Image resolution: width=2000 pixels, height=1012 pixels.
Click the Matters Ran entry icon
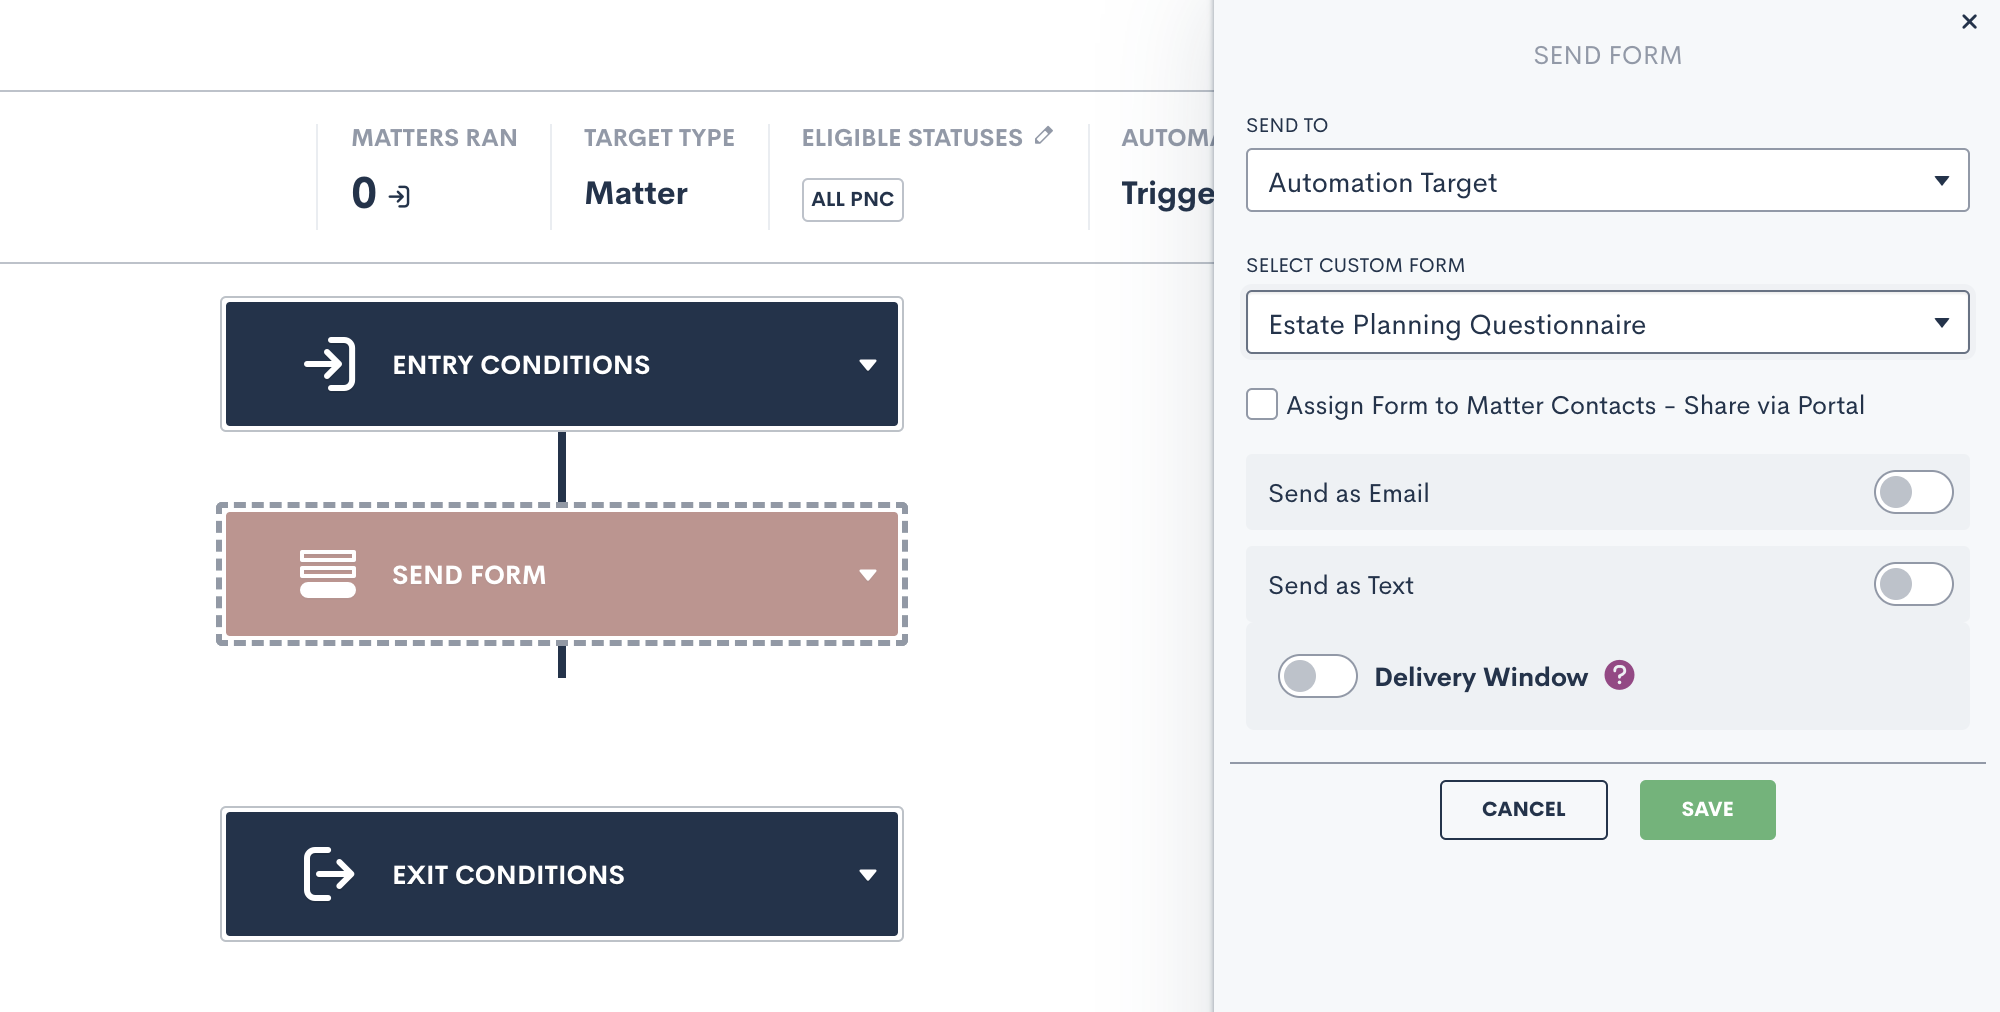[x=400, y=196]
